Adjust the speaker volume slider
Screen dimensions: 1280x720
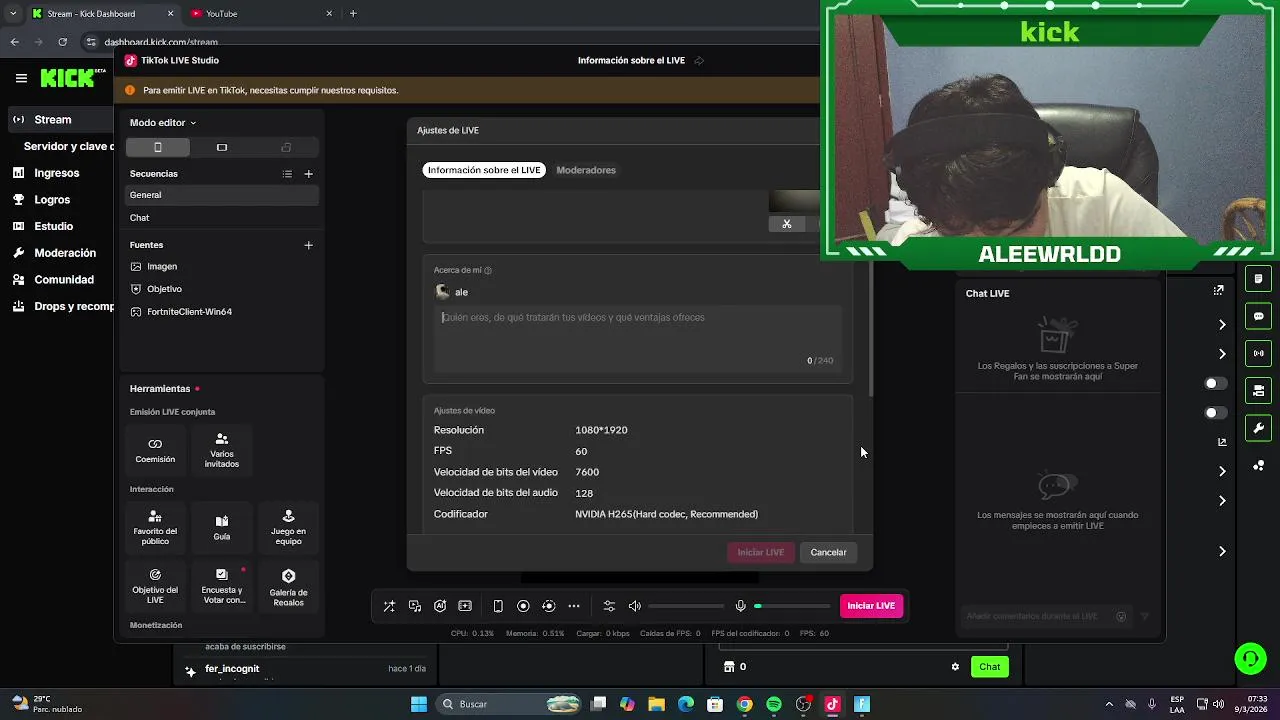point(686,606)
